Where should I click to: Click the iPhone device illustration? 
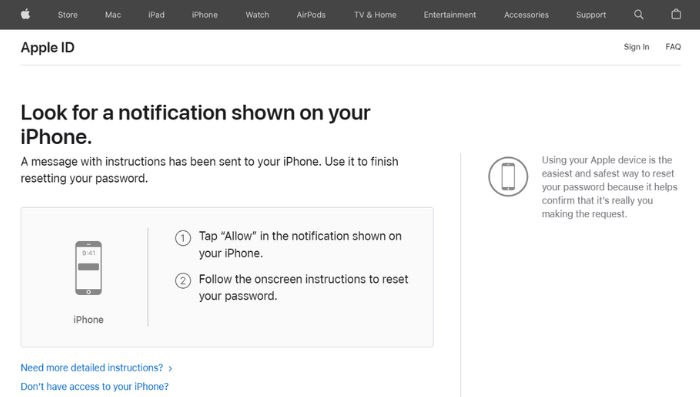click(88, 268)
